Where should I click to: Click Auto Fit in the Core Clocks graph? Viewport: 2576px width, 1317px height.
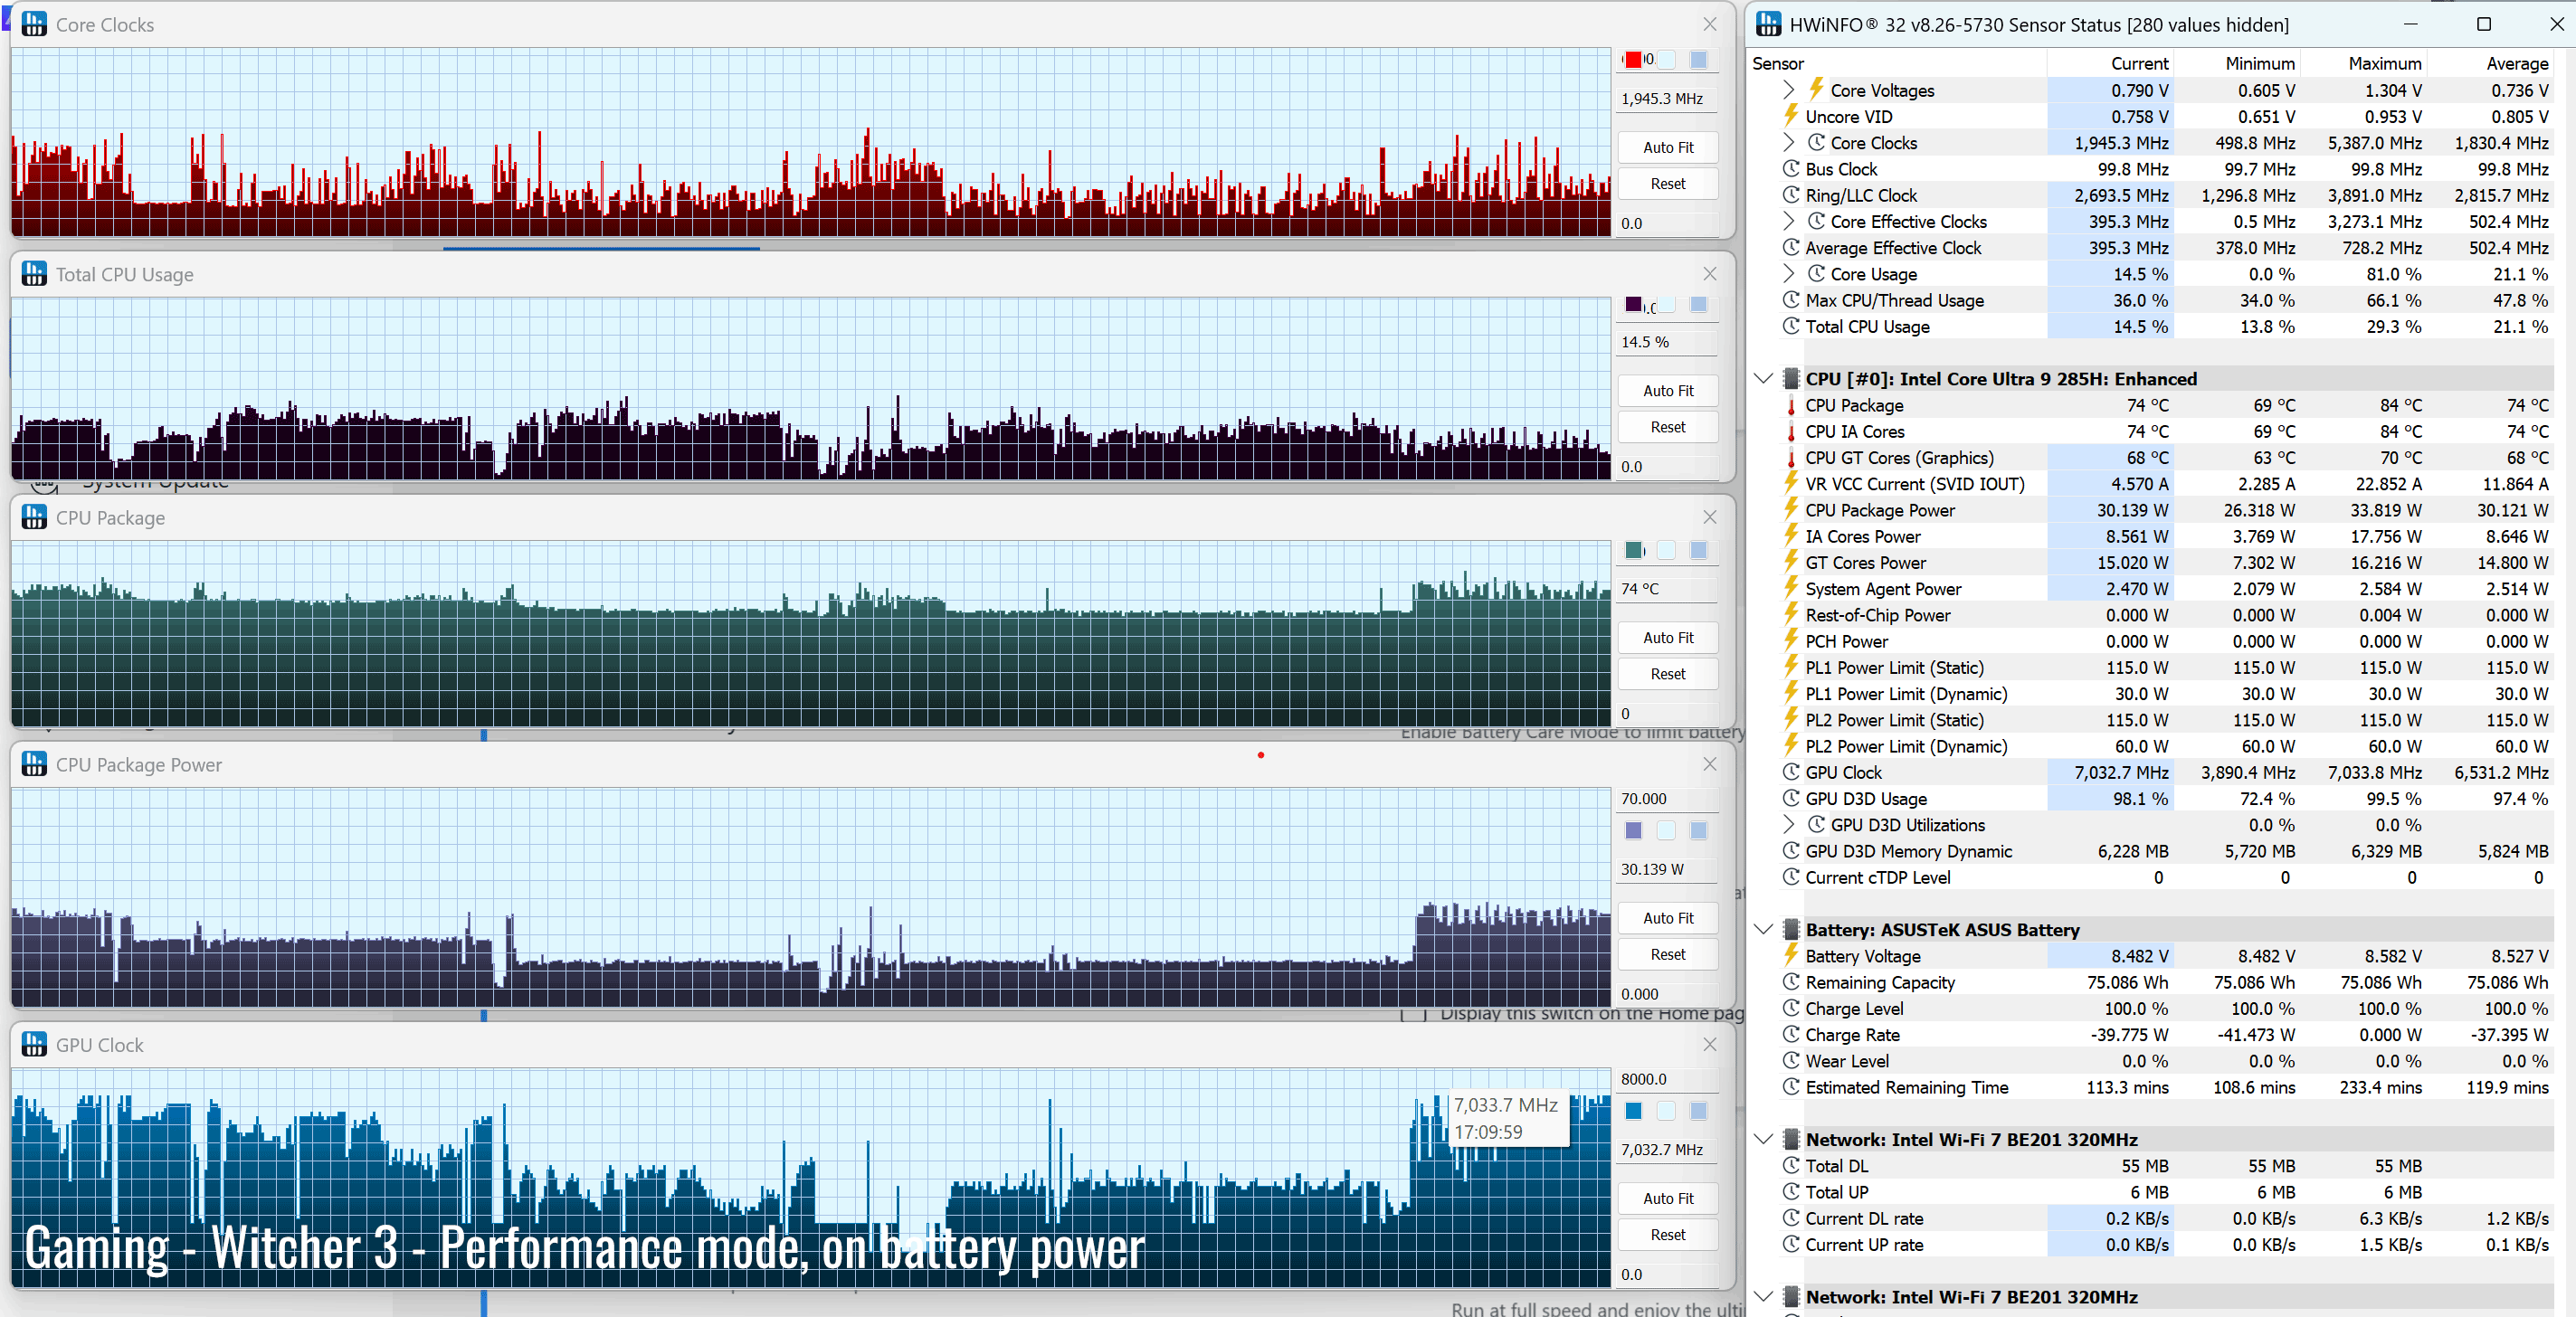[x=1667, y=147]
